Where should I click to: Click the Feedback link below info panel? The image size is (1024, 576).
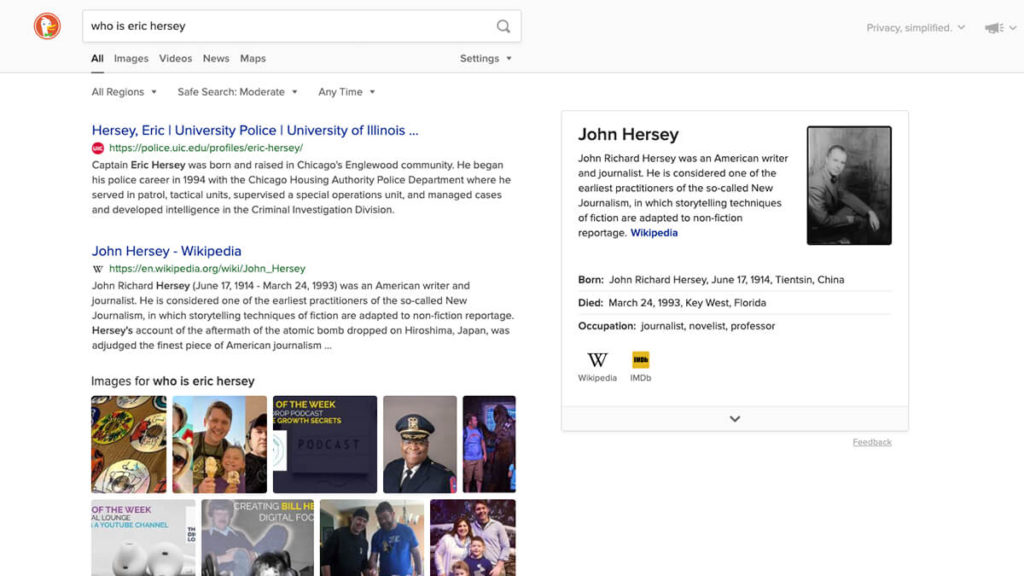point(872,442)
